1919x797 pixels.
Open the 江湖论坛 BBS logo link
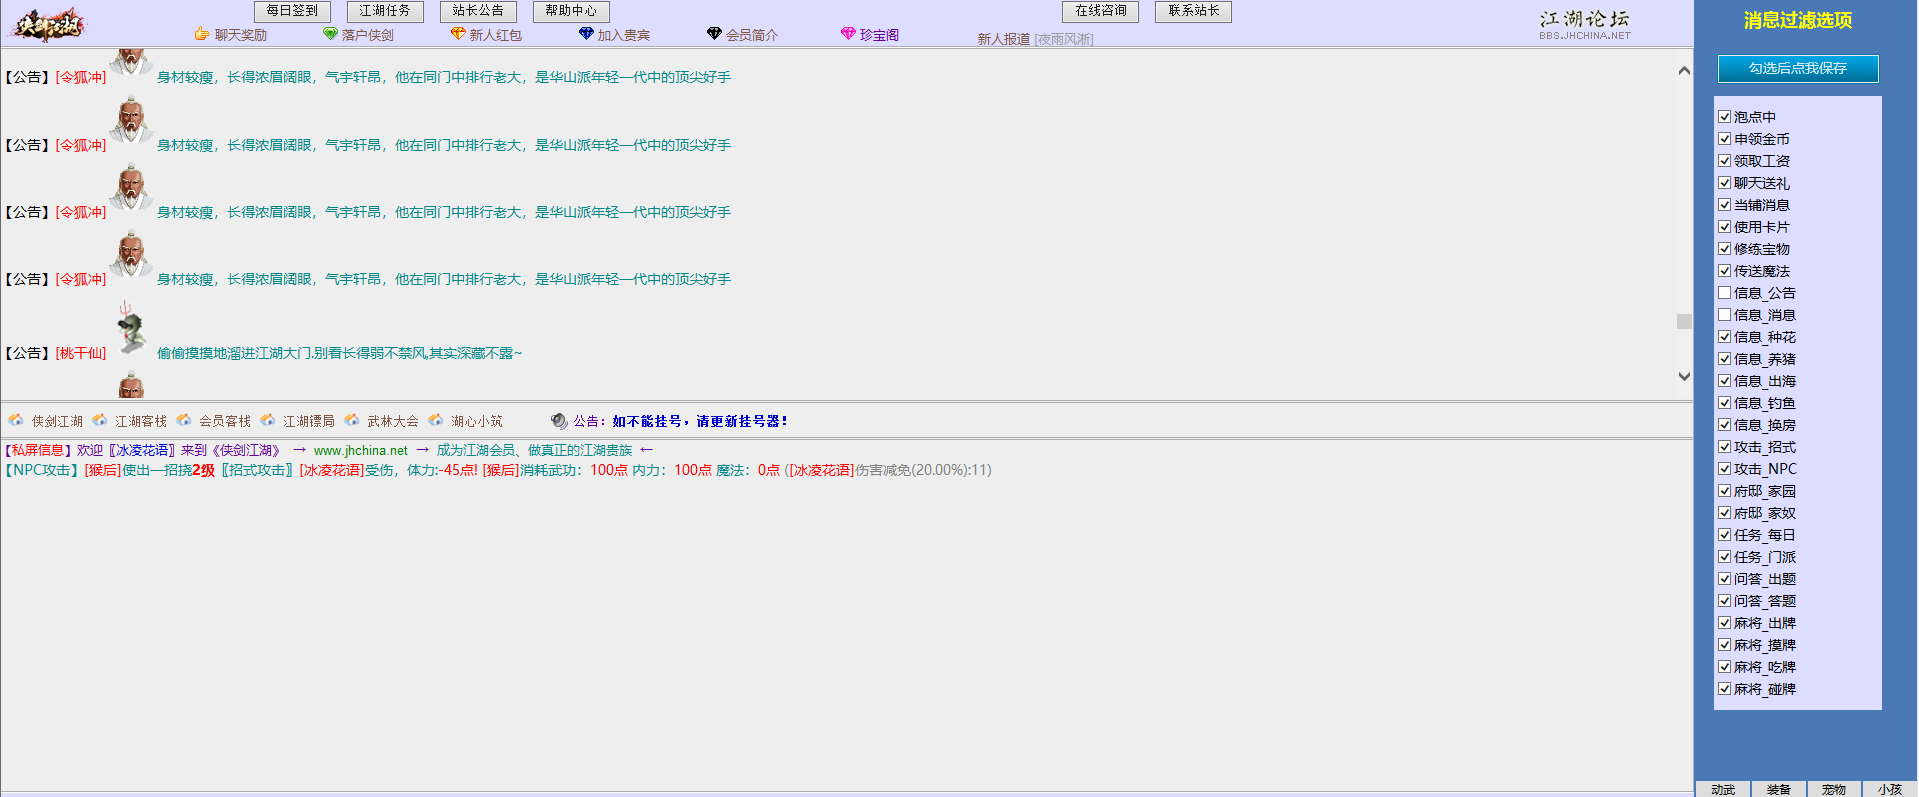coord(1585,24)
